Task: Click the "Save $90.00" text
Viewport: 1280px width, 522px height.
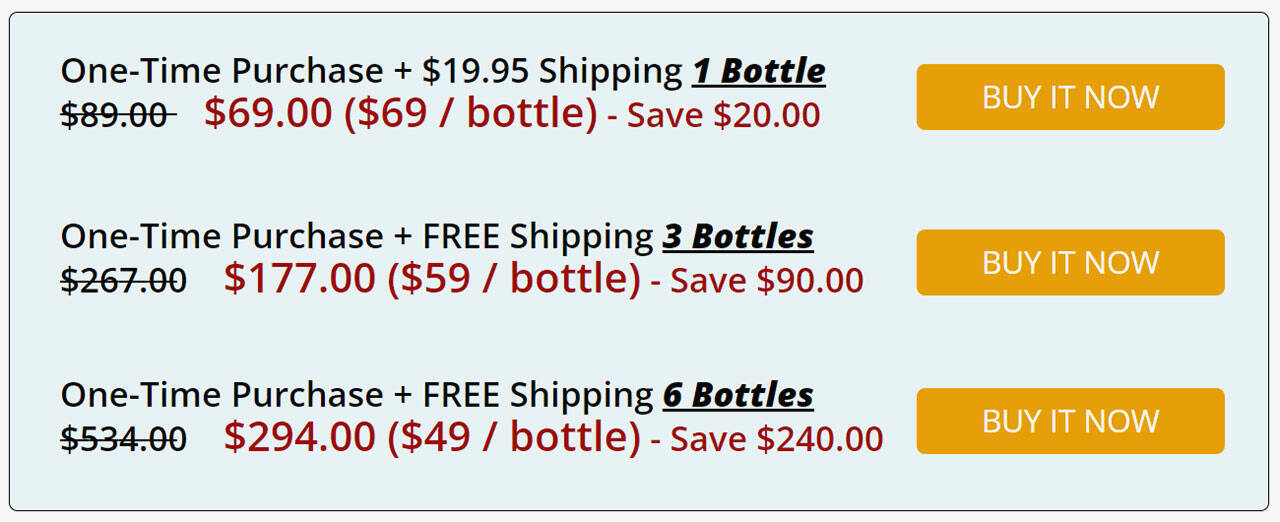Action: 767,281
